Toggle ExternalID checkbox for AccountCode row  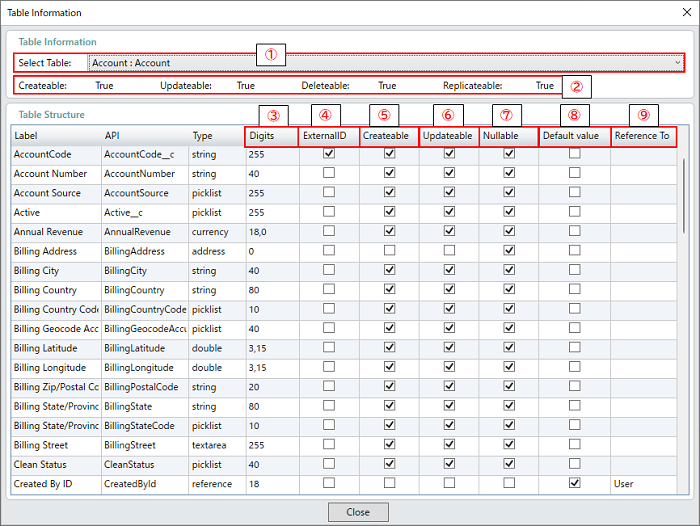pyautogui.click(x=329, y=154)
